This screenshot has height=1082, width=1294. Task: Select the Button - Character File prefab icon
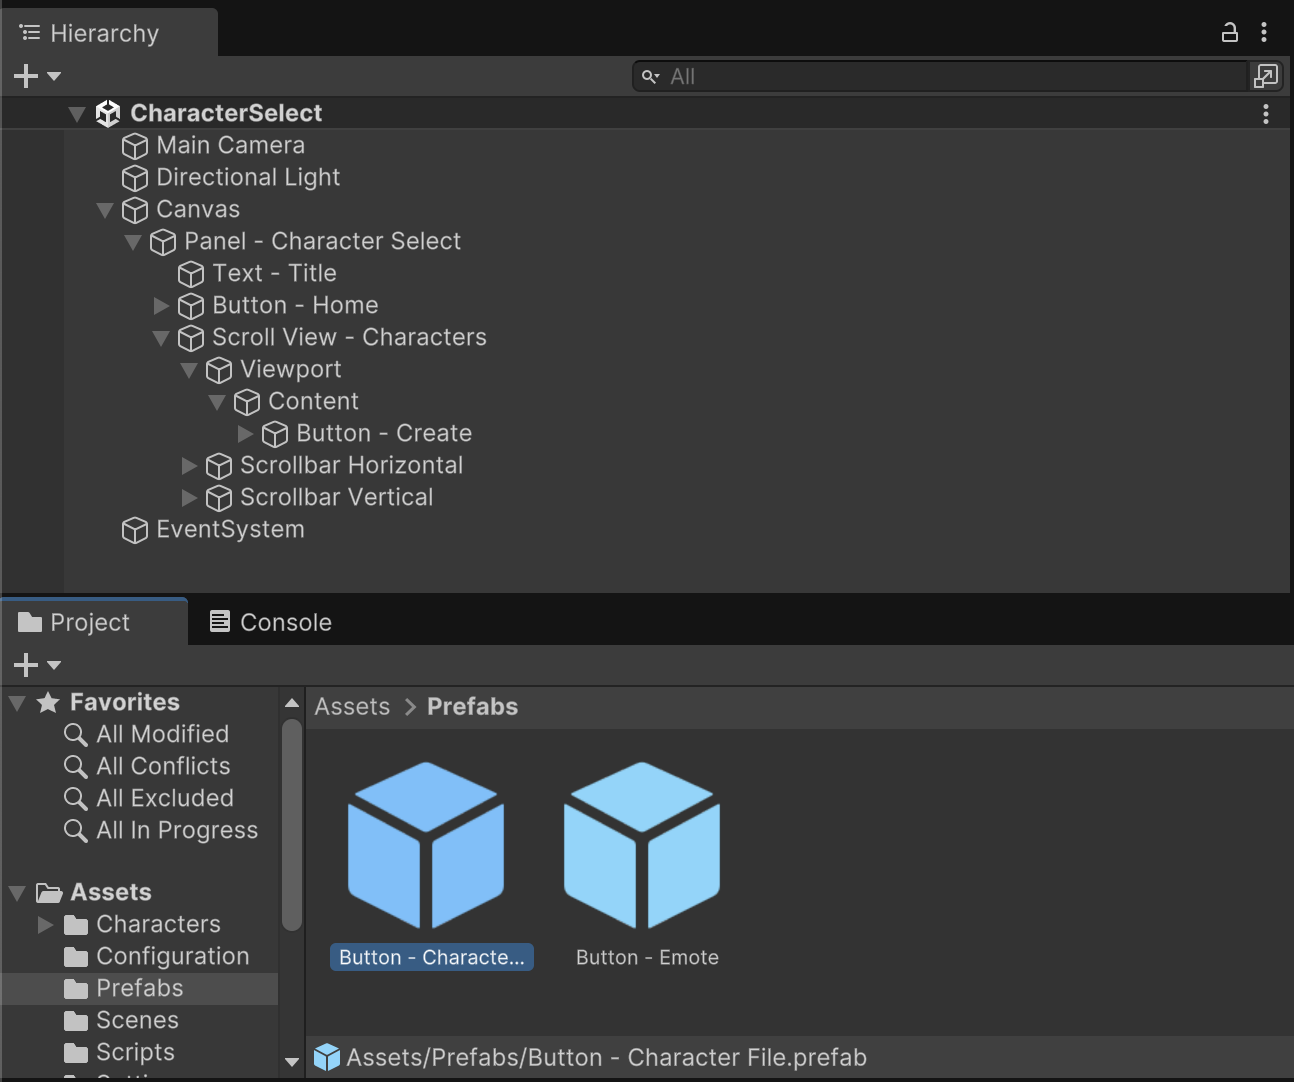(426, 846)
